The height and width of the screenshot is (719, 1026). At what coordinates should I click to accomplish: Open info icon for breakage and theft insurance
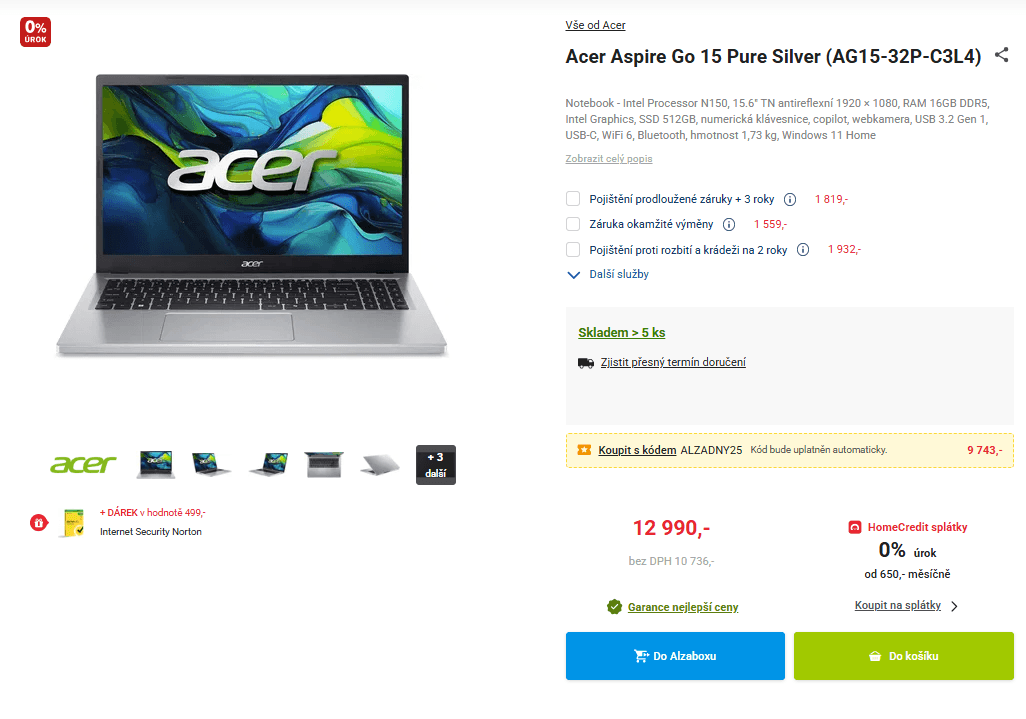click(803, 249)
